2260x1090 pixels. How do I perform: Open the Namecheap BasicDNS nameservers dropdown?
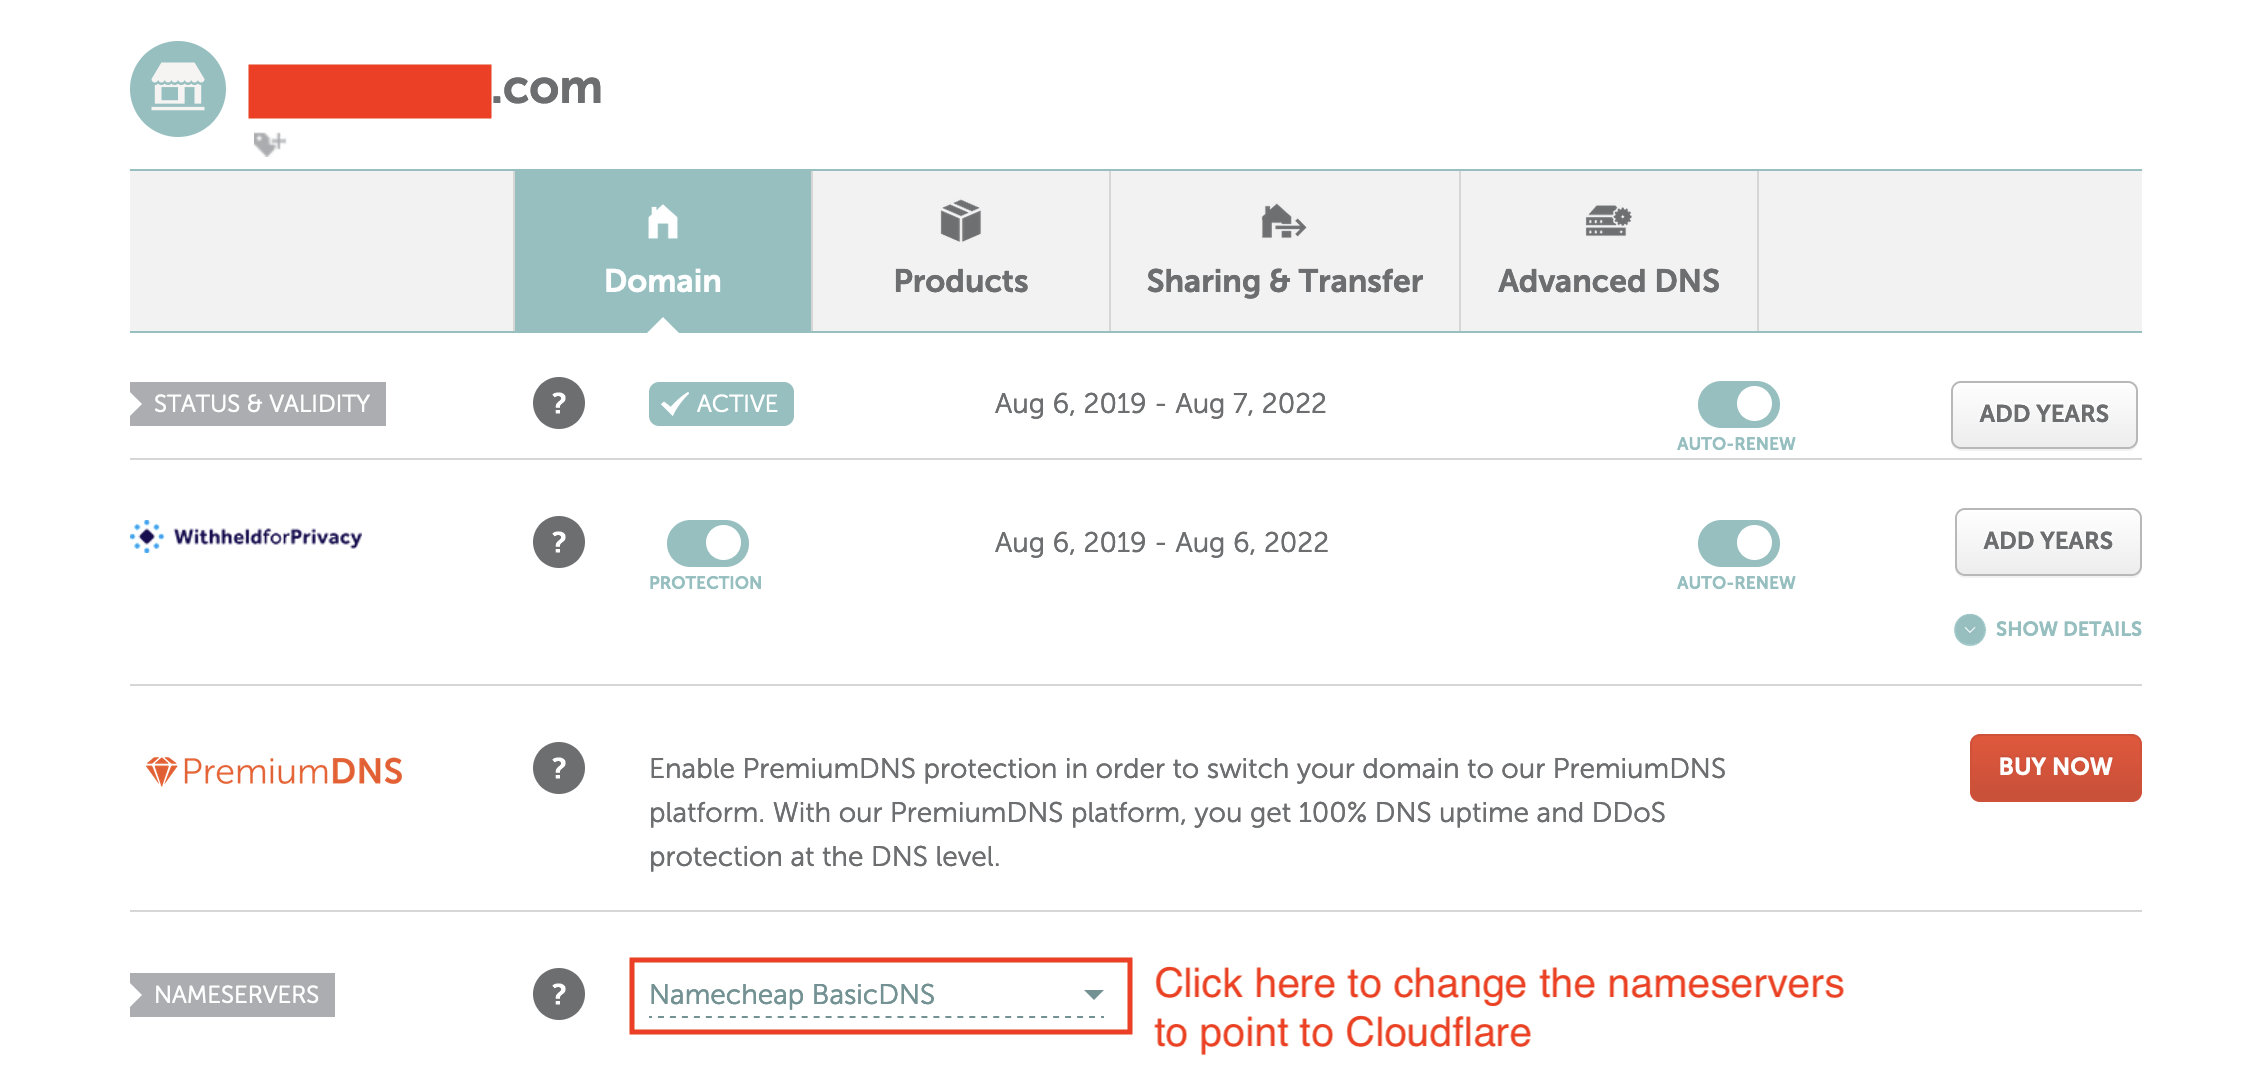point(878,995)
